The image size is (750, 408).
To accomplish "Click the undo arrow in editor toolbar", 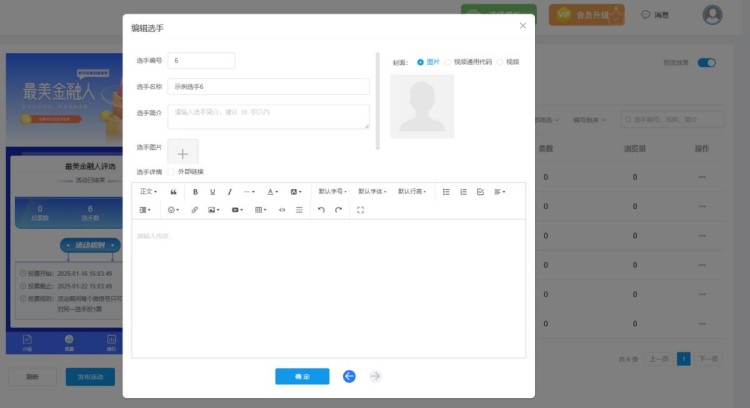I will 321,210.
